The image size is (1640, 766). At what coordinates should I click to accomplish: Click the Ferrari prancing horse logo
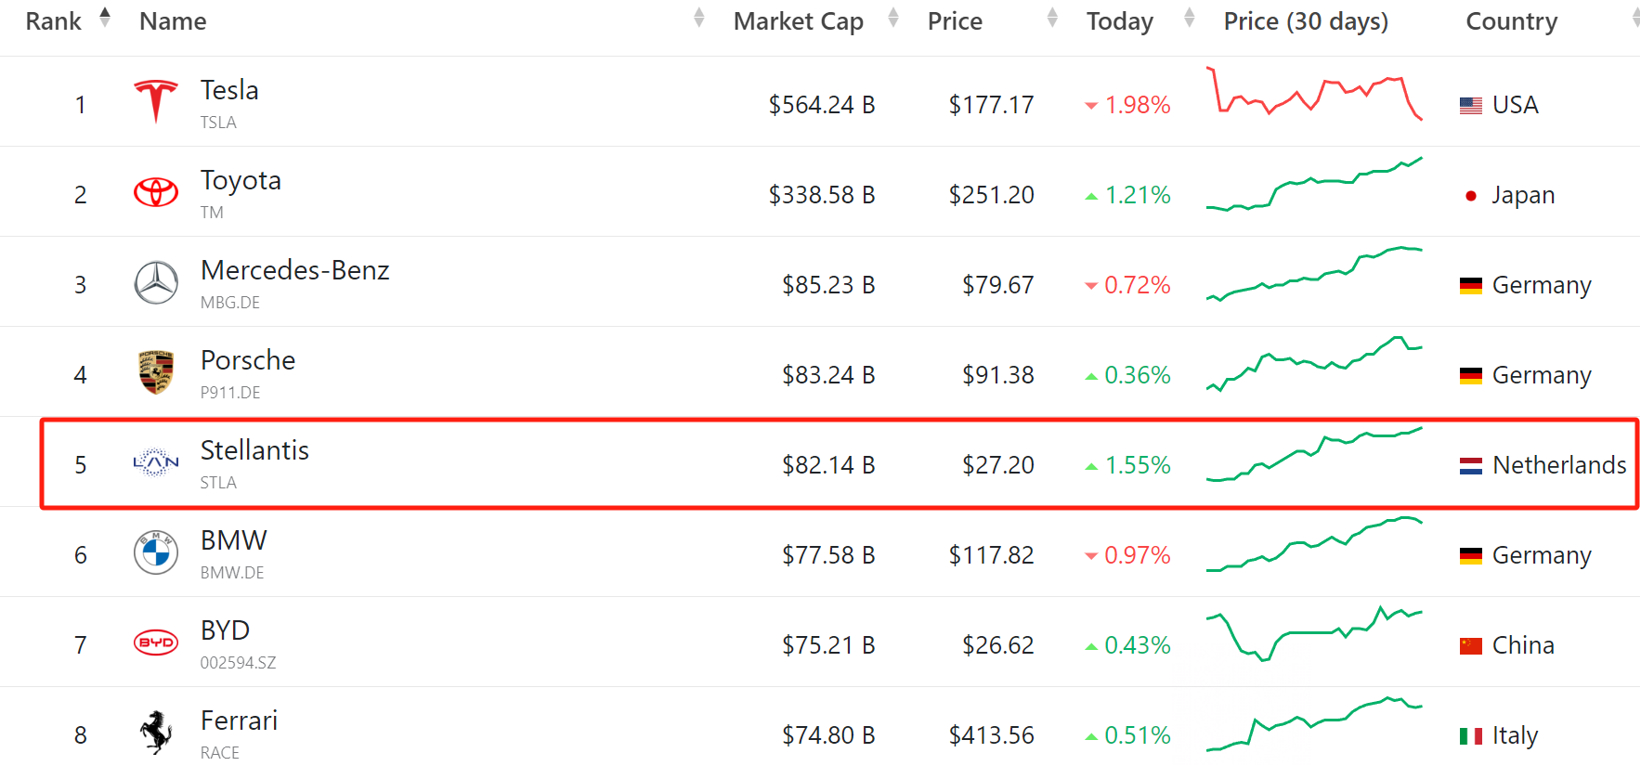(x=156, y=732)
